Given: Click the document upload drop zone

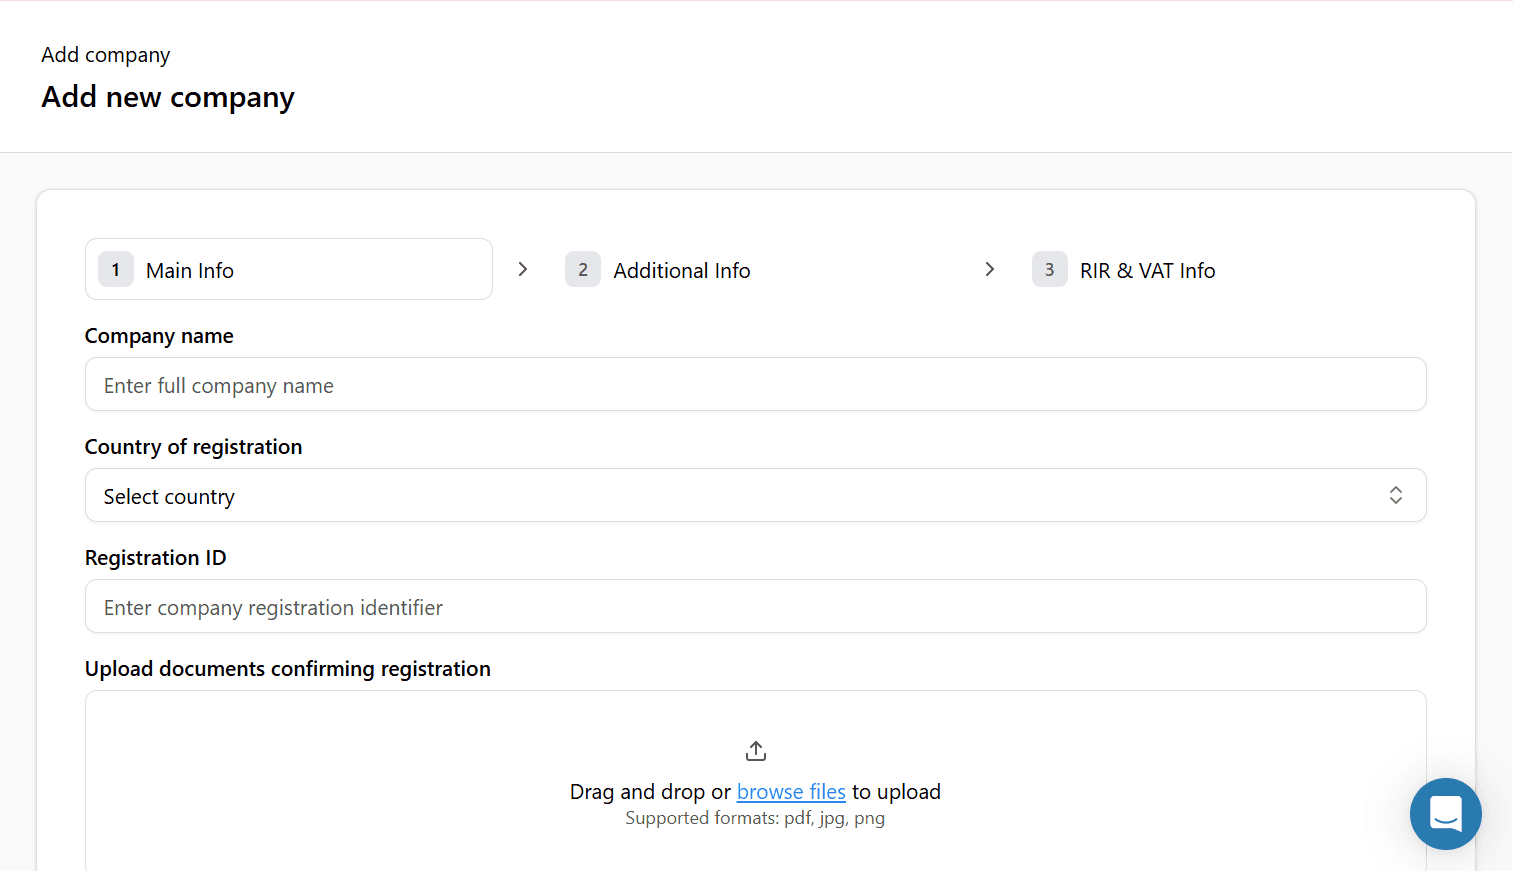Looking at the screenshot, I should pos(756,781).
